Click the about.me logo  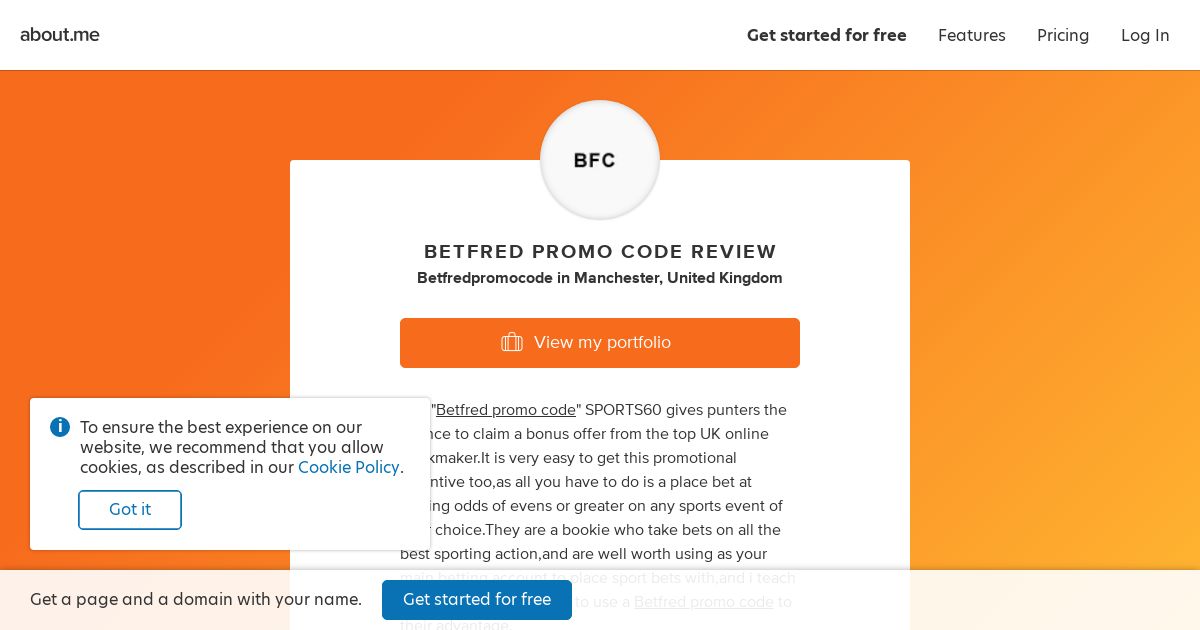[60, 35]
